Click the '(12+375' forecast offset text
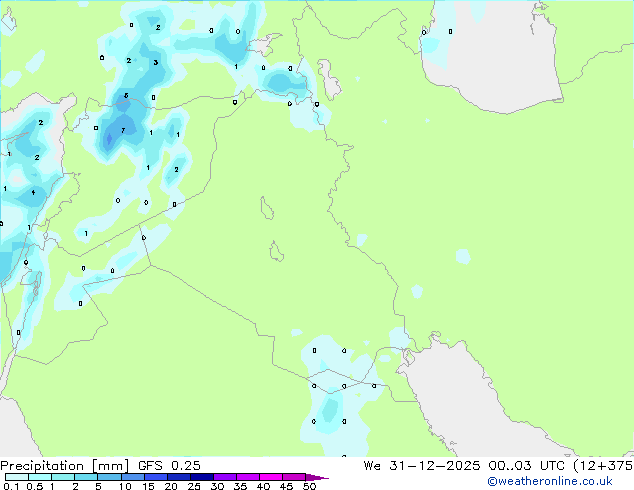This screenshot has width=634, height=490. click(x=603, y=466)
